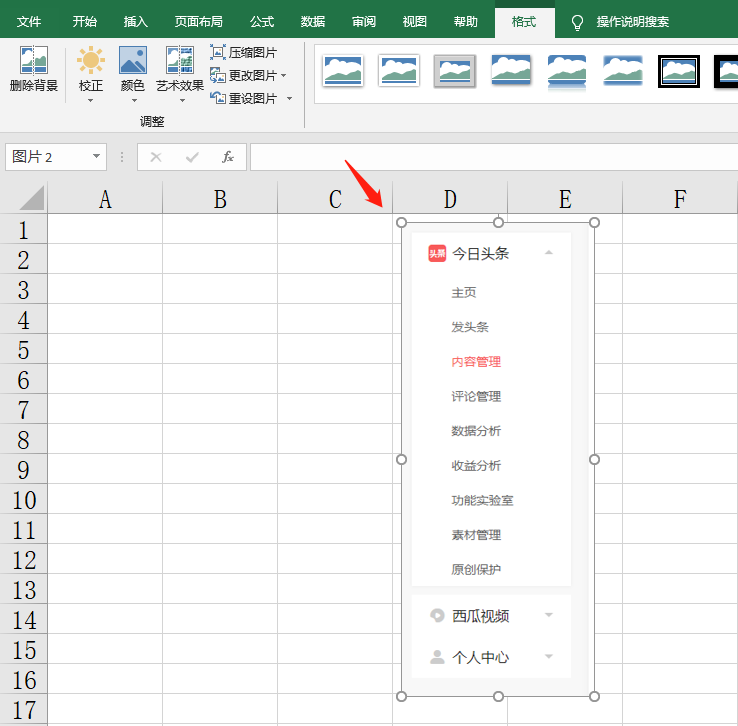Switch to the 审阅 tab
This screenshot has width=738, height=726.
pyautogui.click(x=363, y=22)
